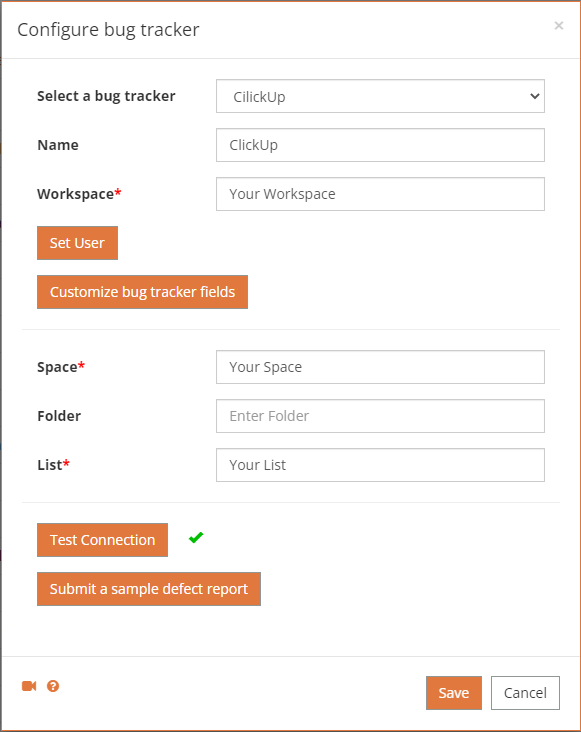Click the Configure bug tracker title
The width and height of the screenshot is (581, 732).
pos(108,30)
